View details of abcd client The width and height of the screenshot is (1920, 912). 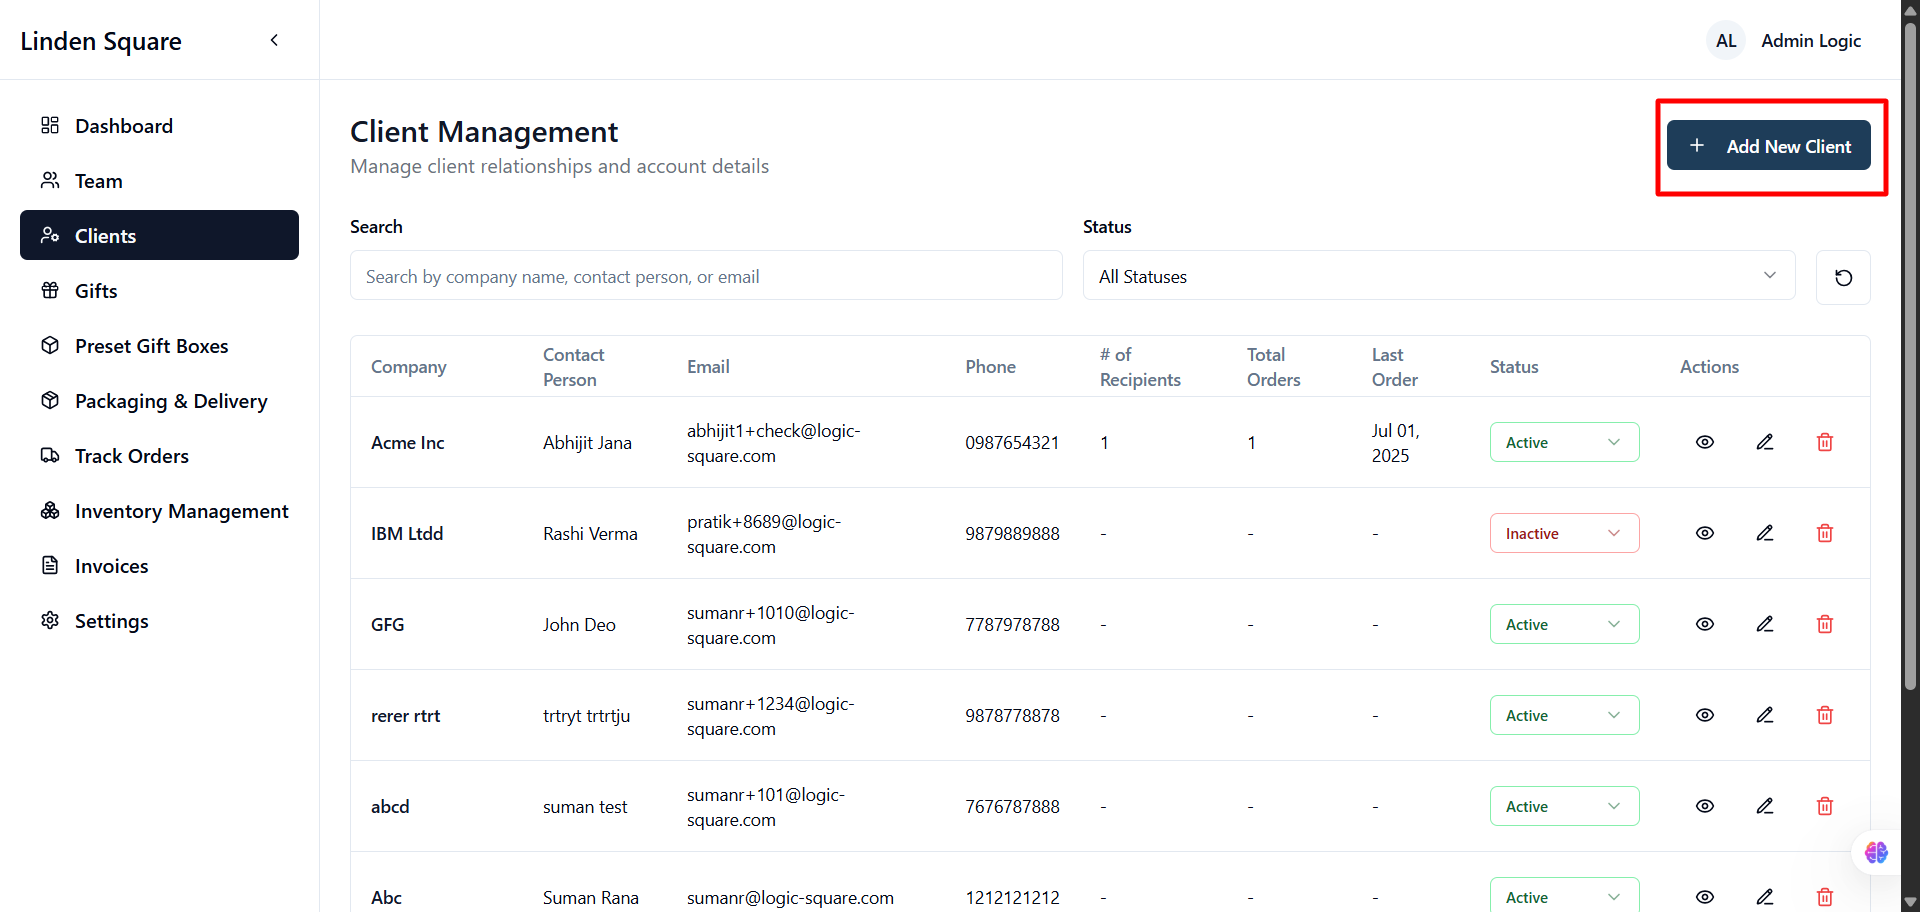tap(1705, 806)
